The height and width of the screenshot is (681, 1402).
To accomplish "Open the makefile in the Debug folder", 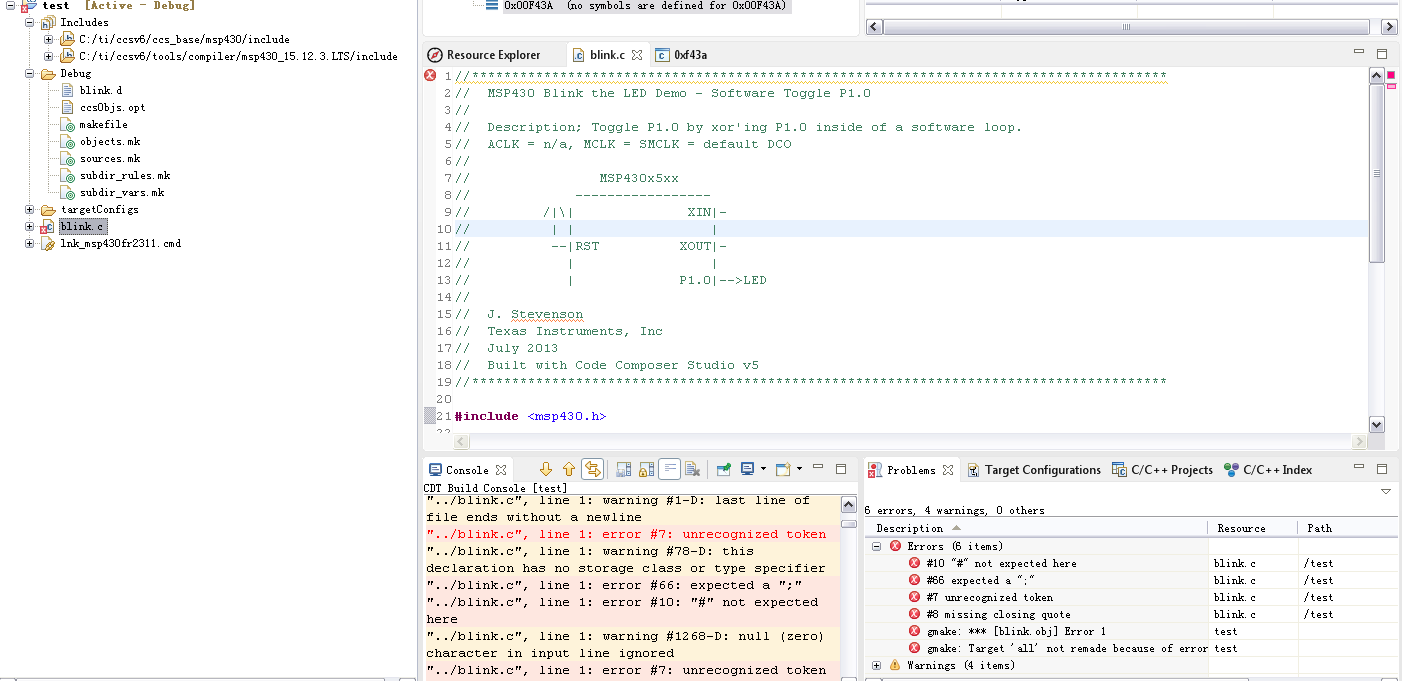I will click(x=103, y=124).
